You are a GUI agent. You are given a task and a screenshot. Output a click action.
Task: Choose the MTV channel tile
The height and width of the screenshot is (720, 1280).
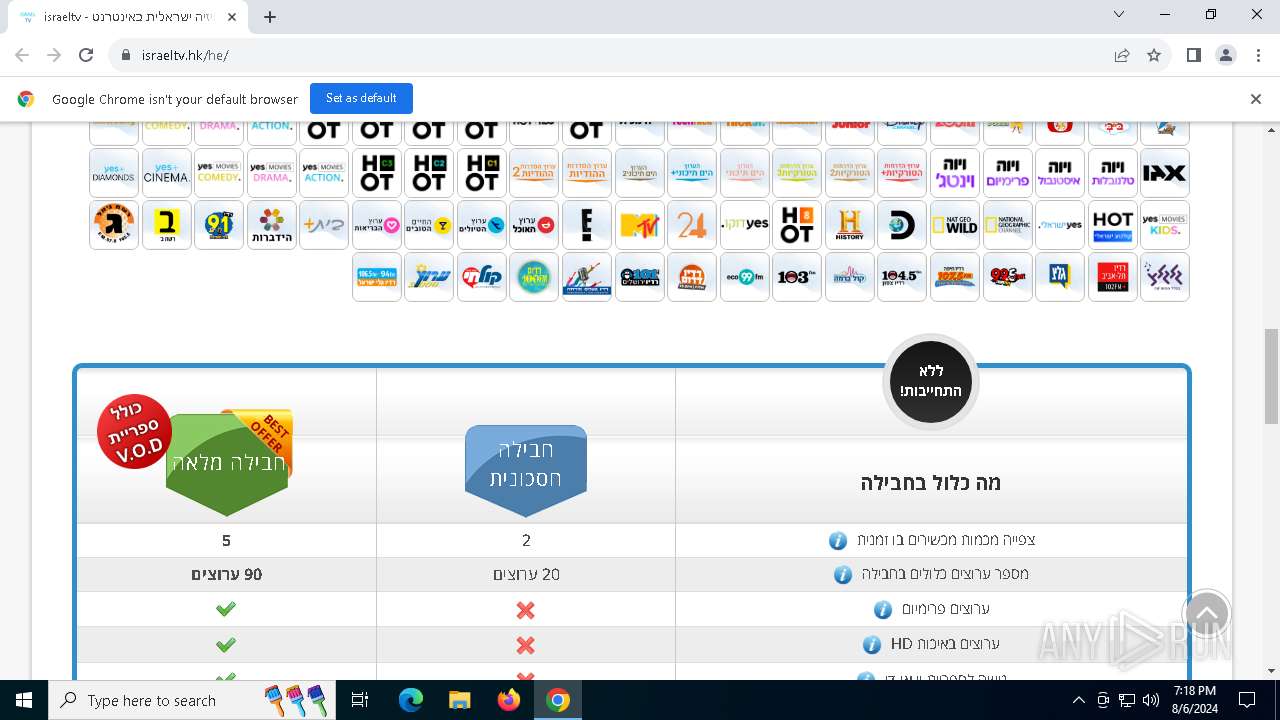(x=639, y=225)
